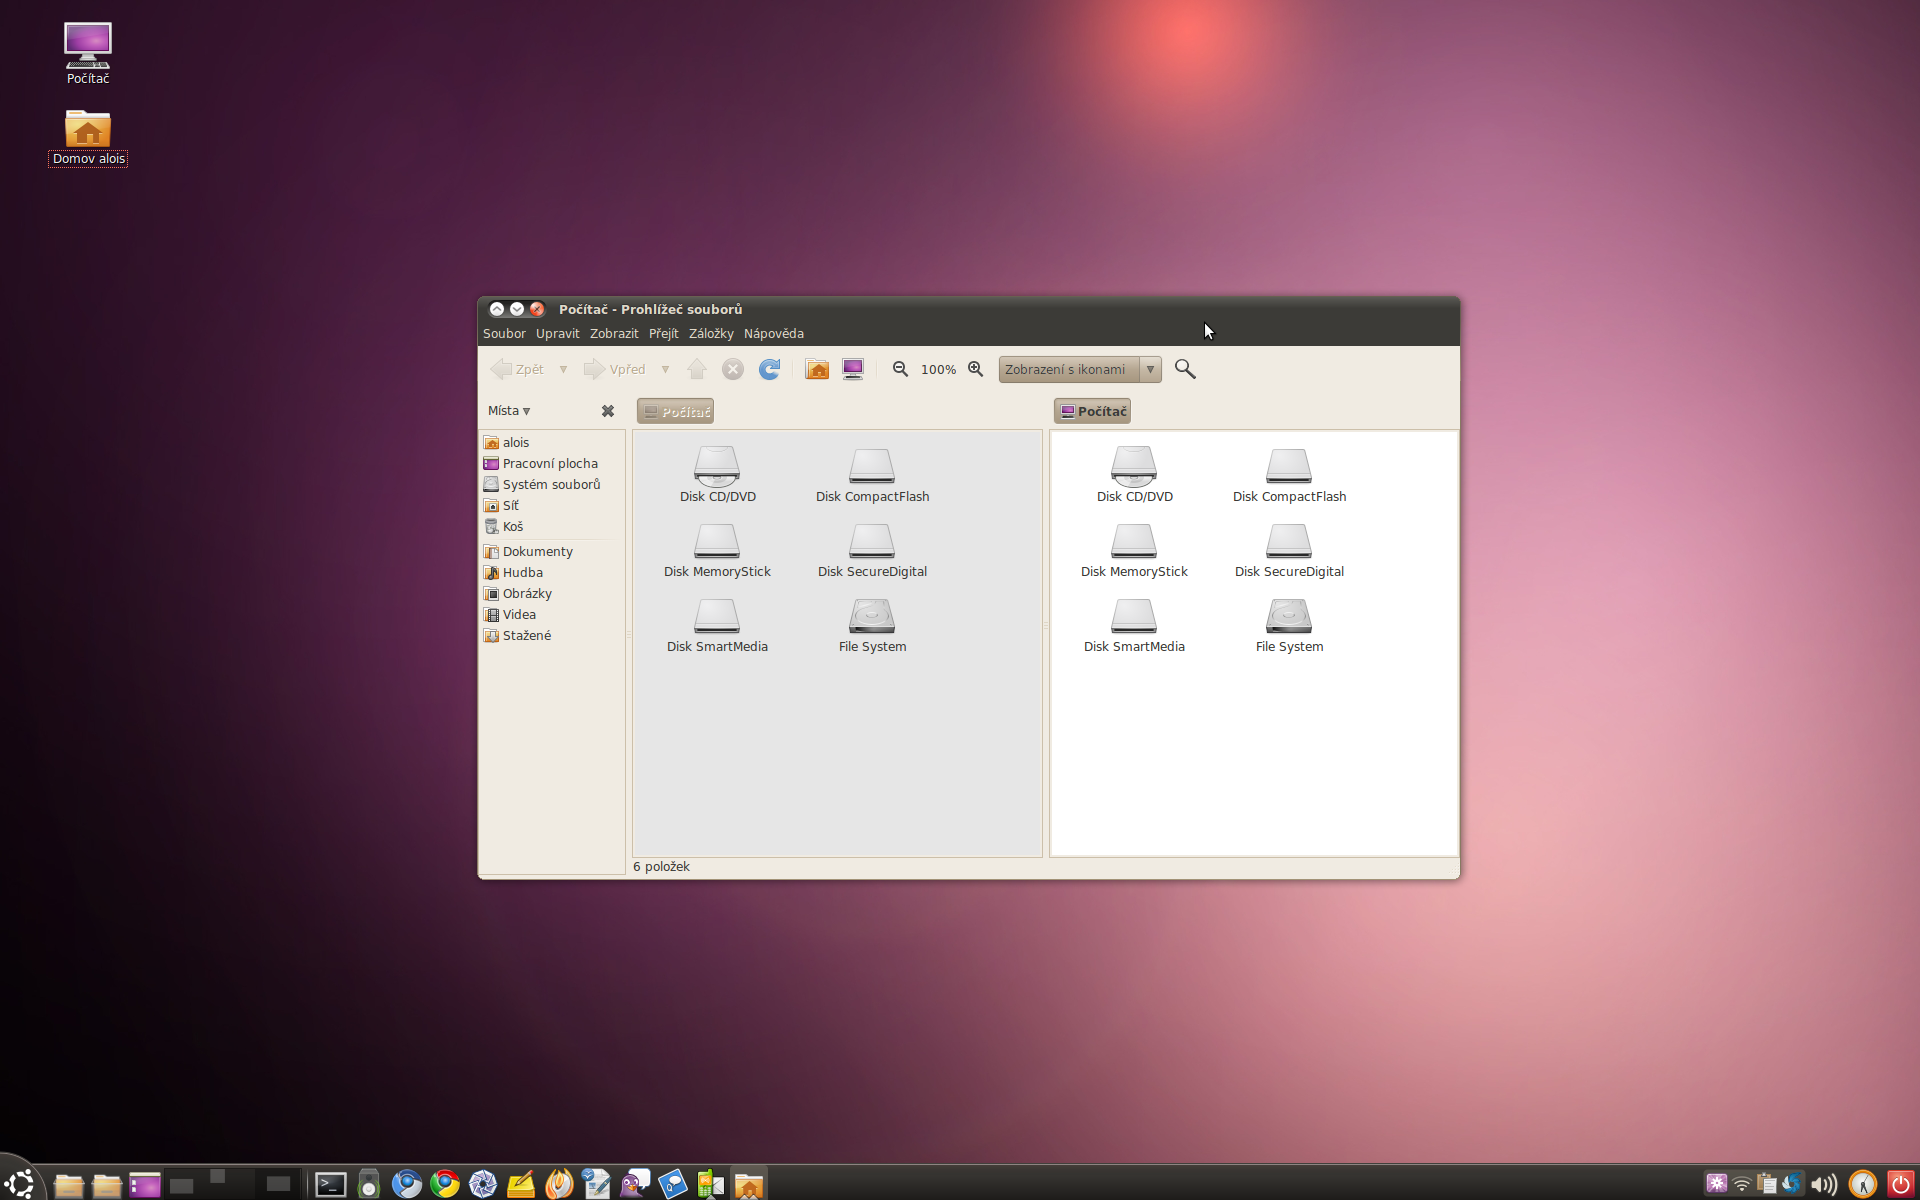The width and height of the screenshot is (1920, 1200).
Task: Click the zoom in magnifier icon
Action: pos(976,369)
